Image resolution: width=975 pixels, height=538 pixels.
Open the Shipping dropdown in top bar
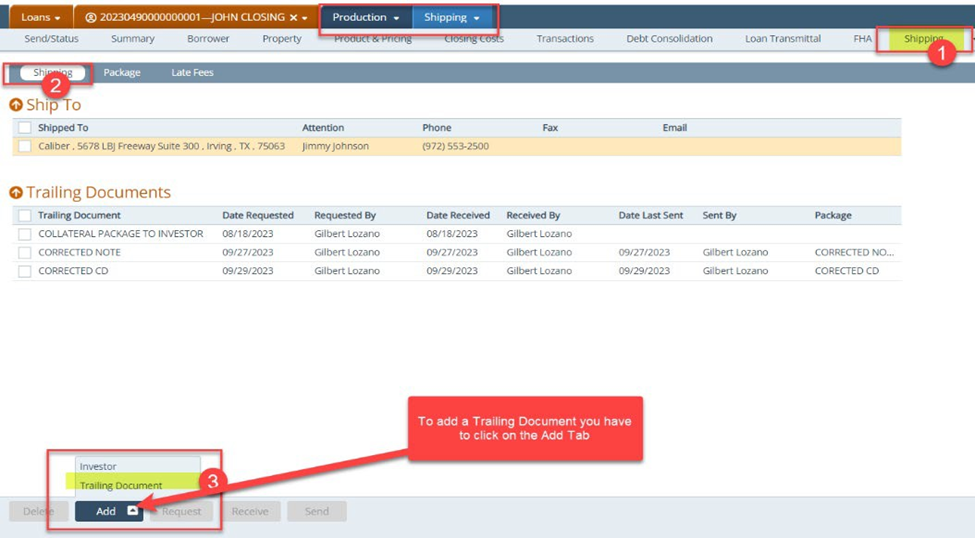452,17
